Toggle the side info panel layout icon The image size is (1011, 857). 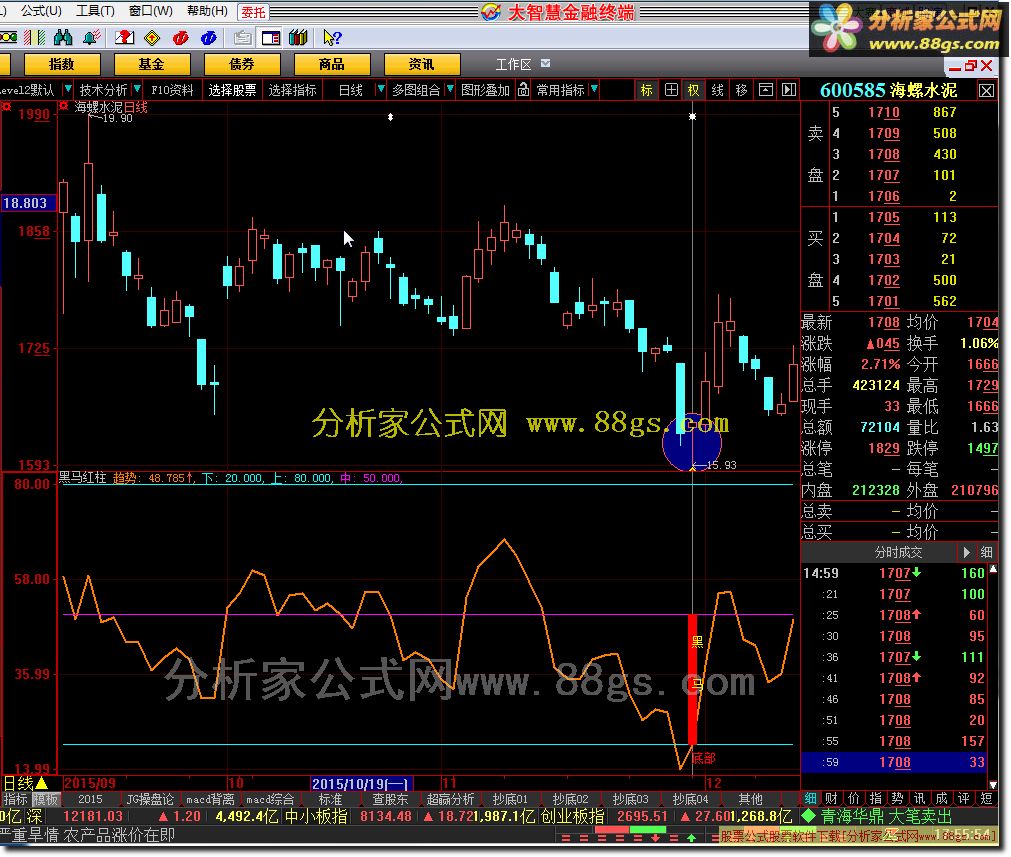(x=270, y=38)
